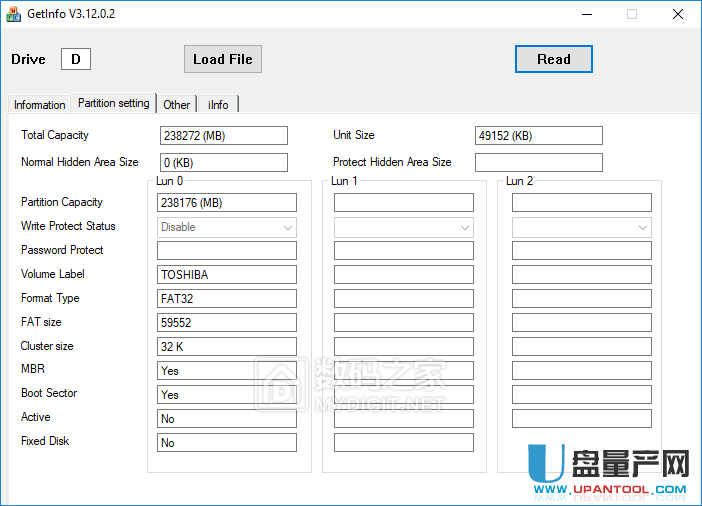Click the Lun 0 Volume Label field
This screenshot has width=702, height=506.
227,275
